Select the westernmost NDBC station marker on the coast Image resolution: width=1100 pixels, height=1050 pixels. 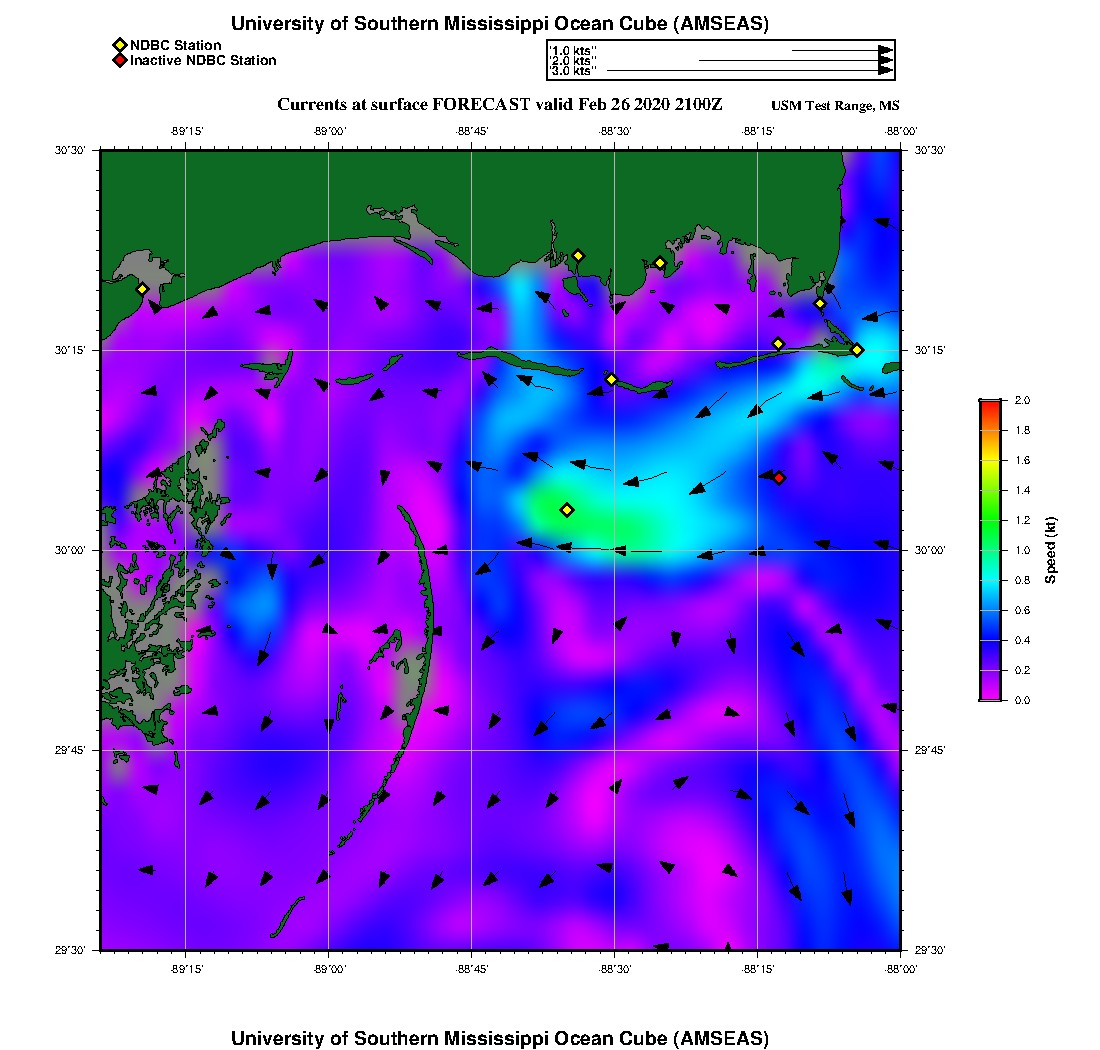click(x=142, y=289)
